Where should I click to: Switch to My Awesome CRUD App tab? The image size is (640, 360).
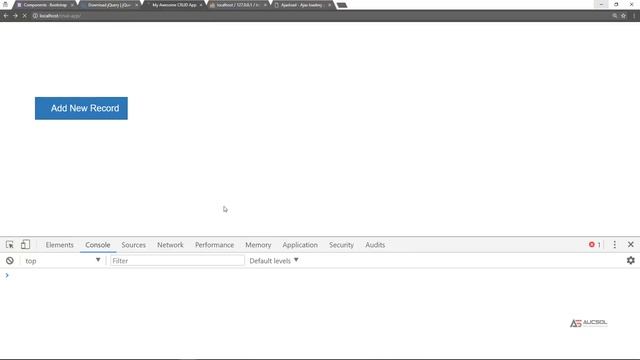174,5
